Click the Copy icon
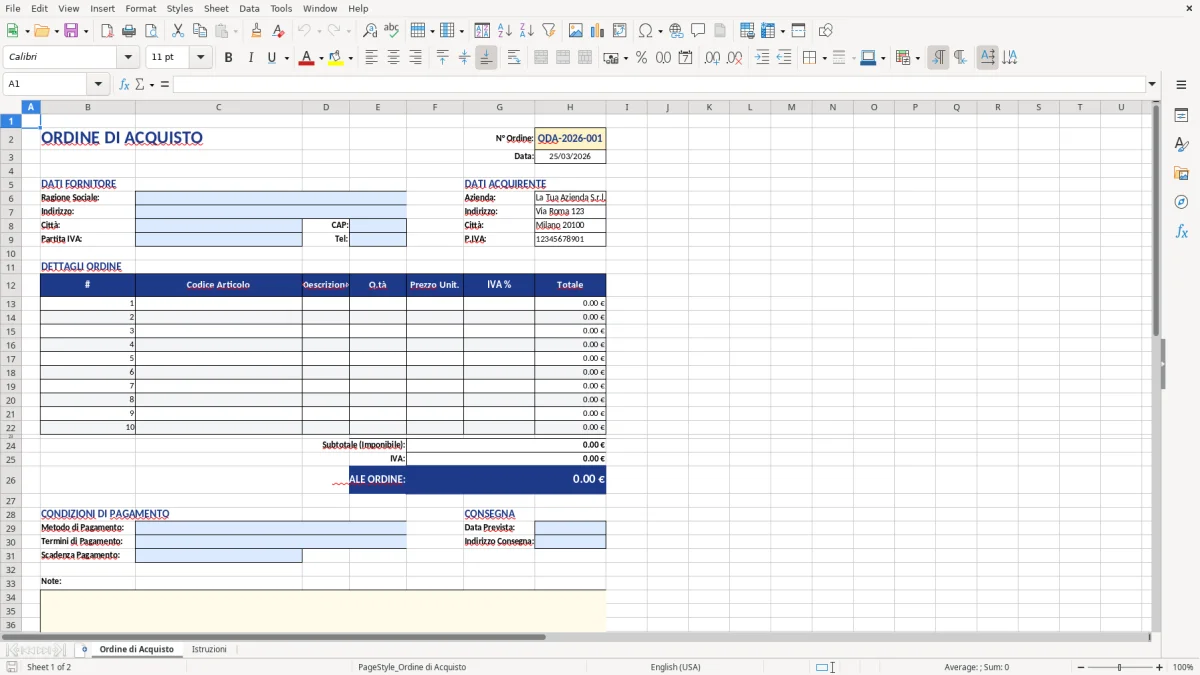 pos(199,31)
